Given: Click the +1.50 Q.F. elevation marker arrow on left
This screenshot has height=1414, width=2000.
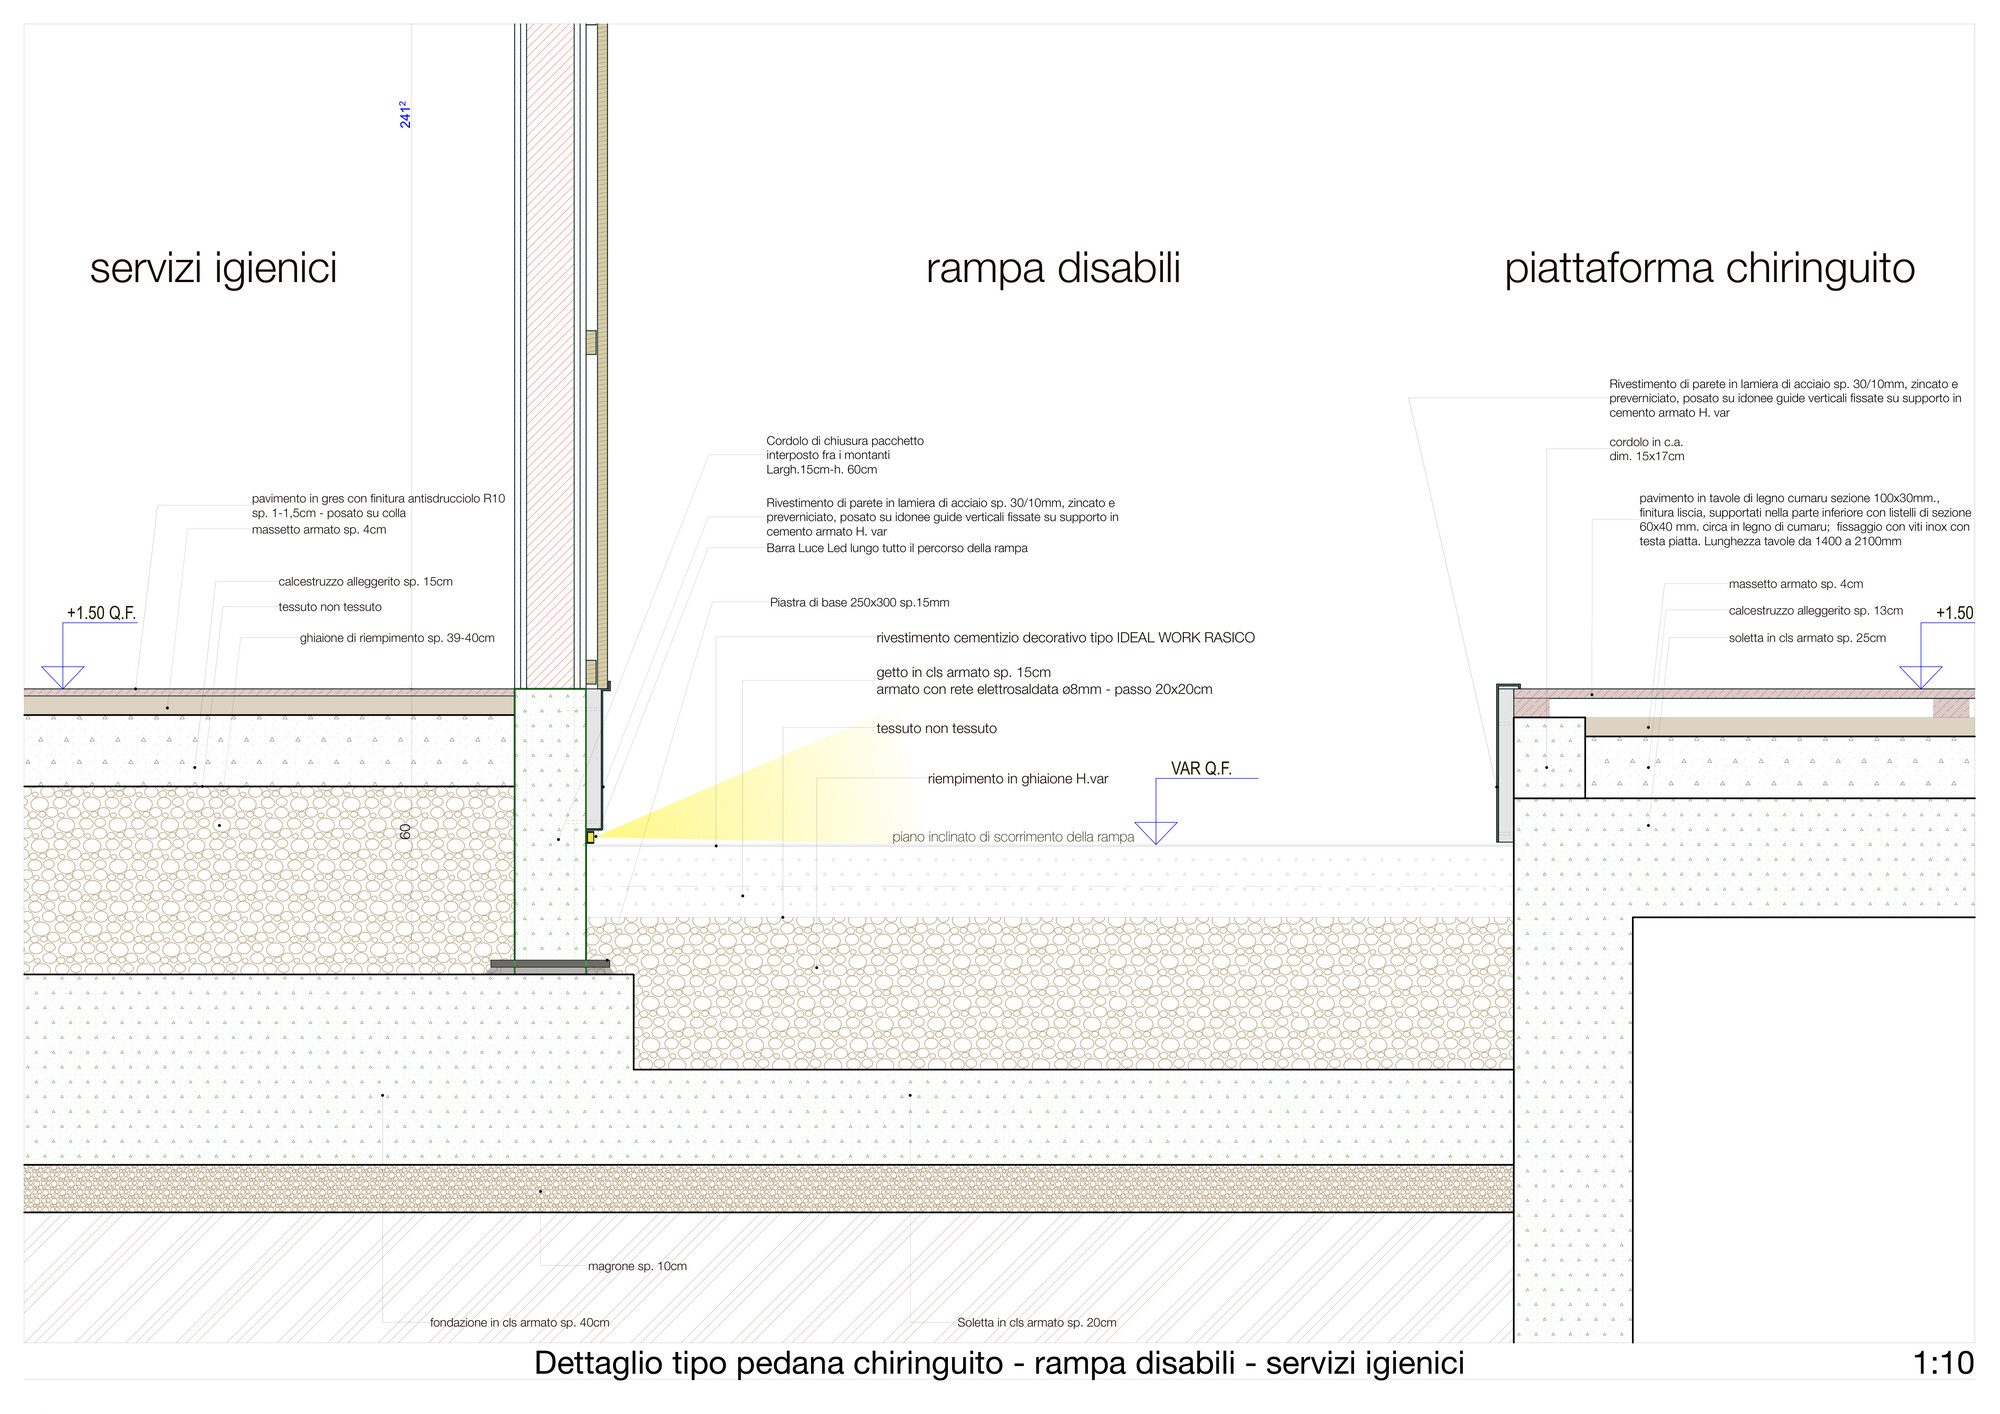Looking at the screenshot, I should coord(63,676).
